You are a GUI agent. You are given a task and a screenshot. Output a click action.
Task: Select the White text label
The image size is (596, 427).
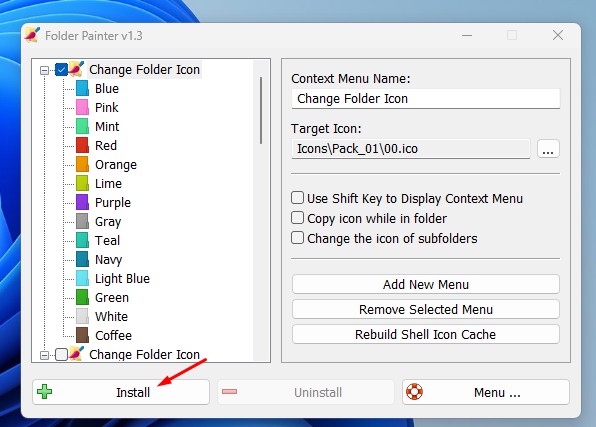(111, 316)
